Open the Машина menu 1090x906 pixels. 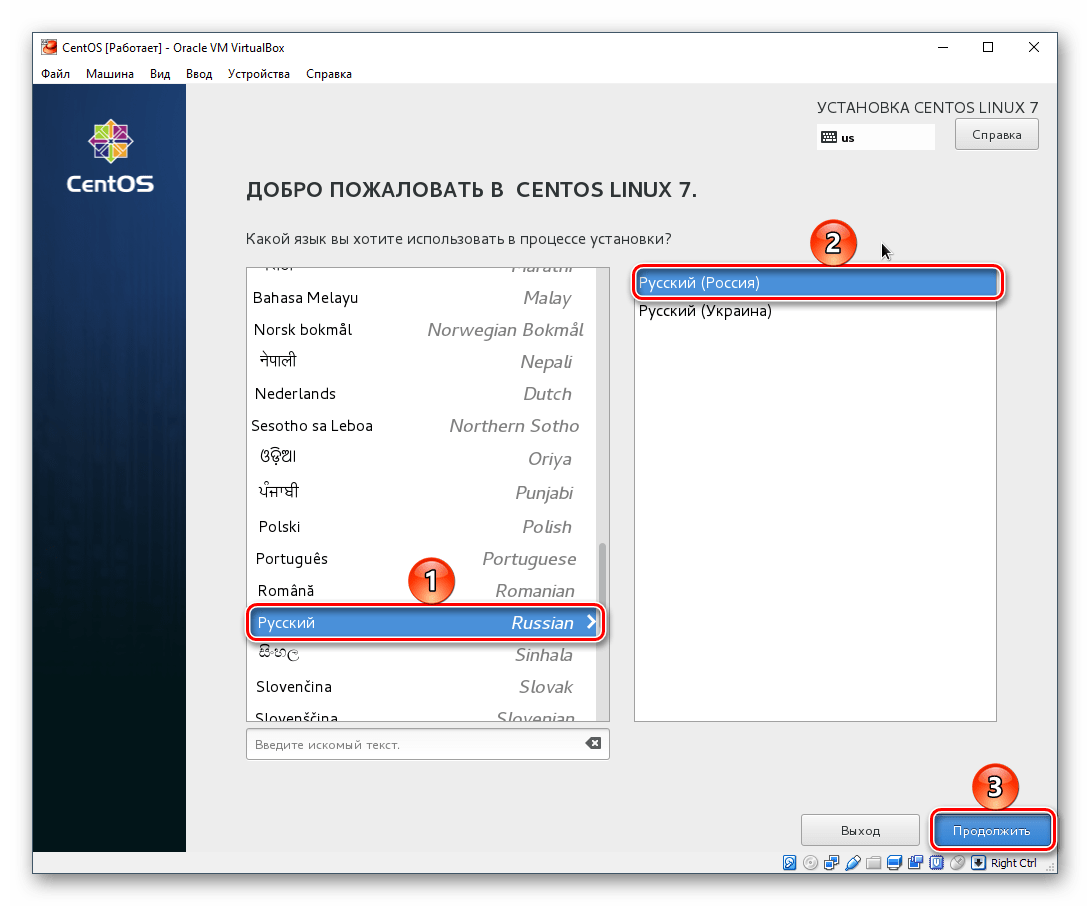tap(109, 73)
